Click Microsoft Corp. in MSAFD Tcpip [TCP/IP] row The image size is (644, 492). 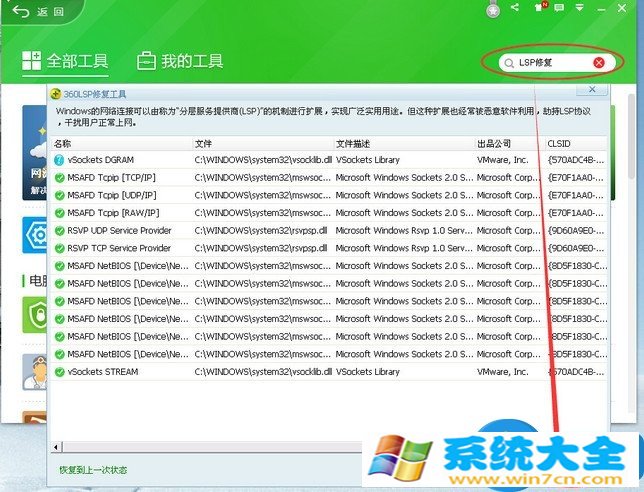click(508, 177)
